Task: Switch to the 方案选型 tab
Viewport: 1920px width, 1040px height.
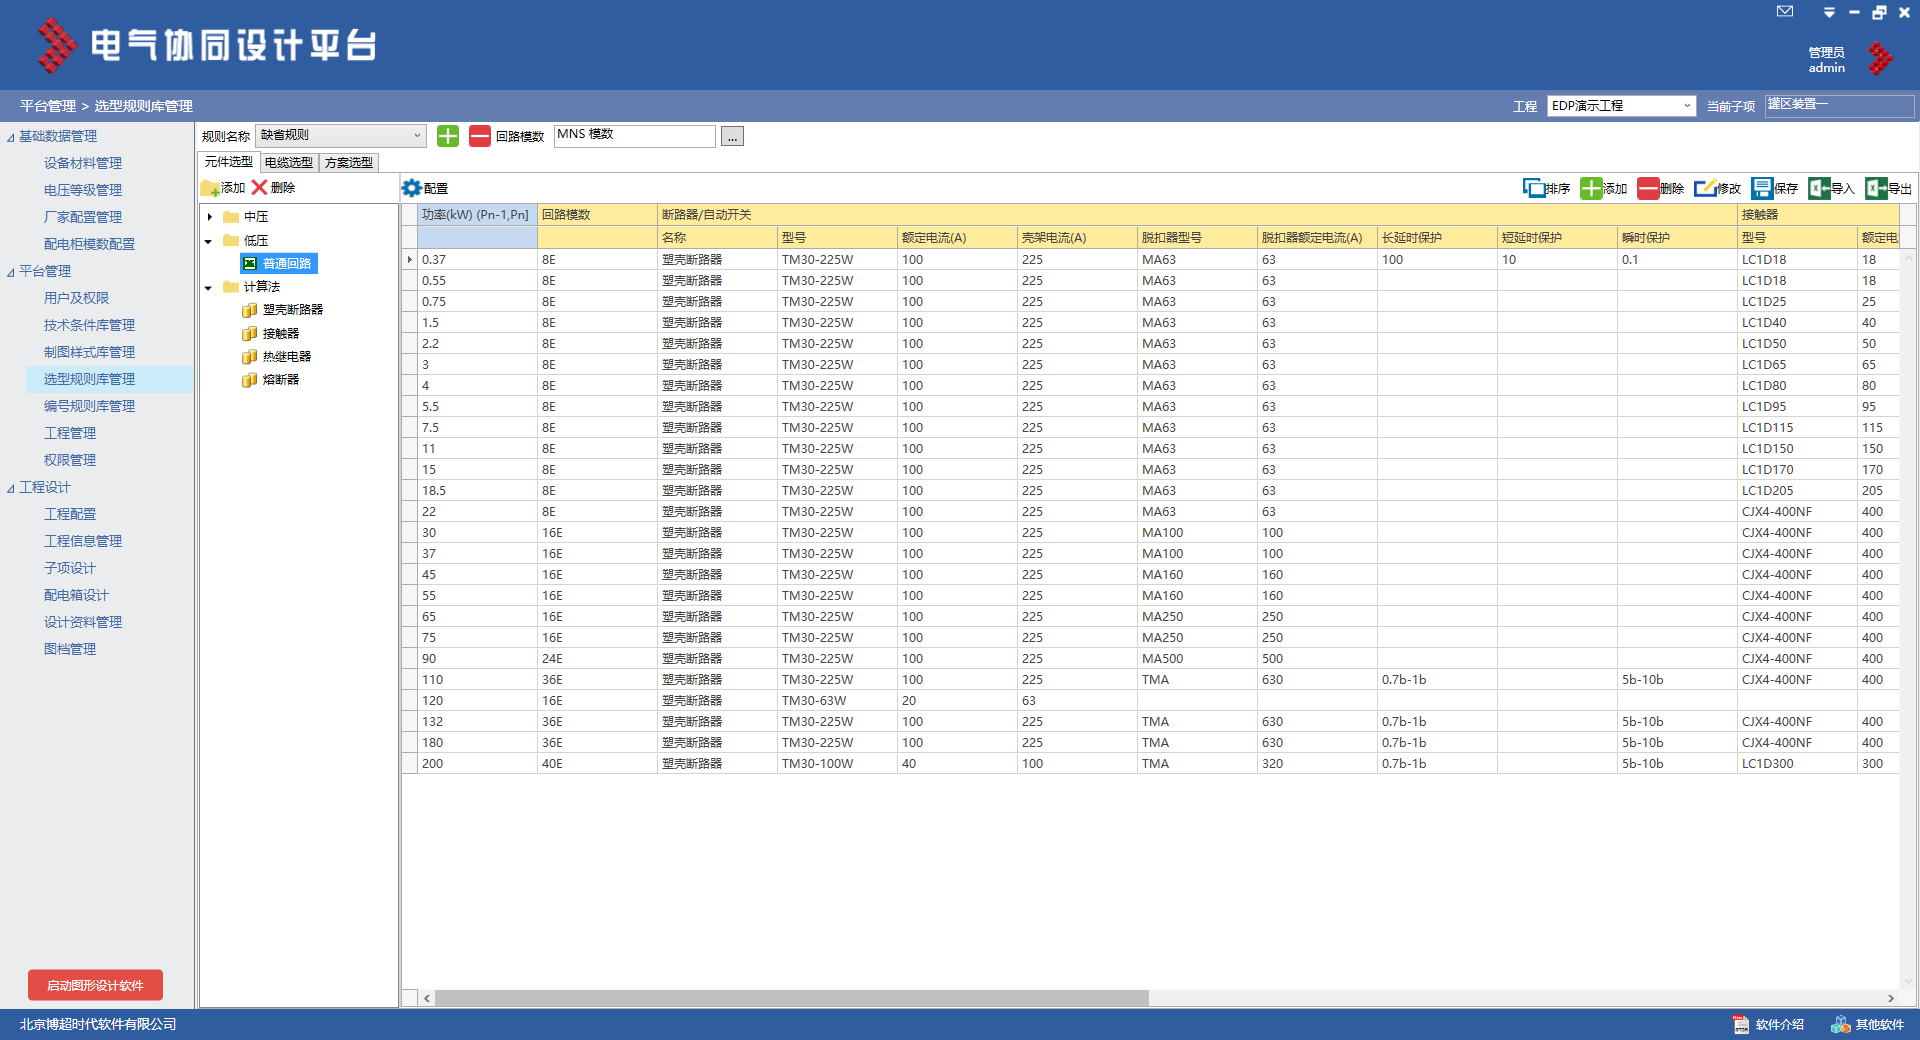Action: (348, 162)
